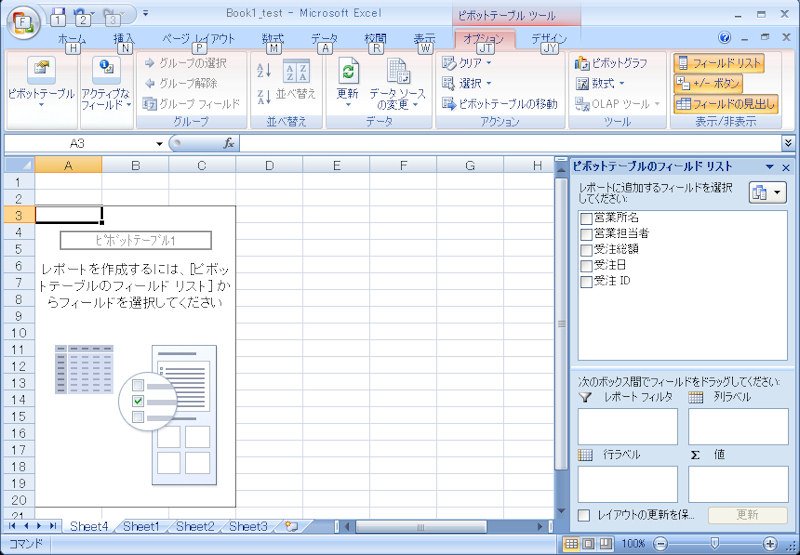Go to first sheet with navigation arrow
Screen dimensions: 800x555
click(x=12, y=526)
